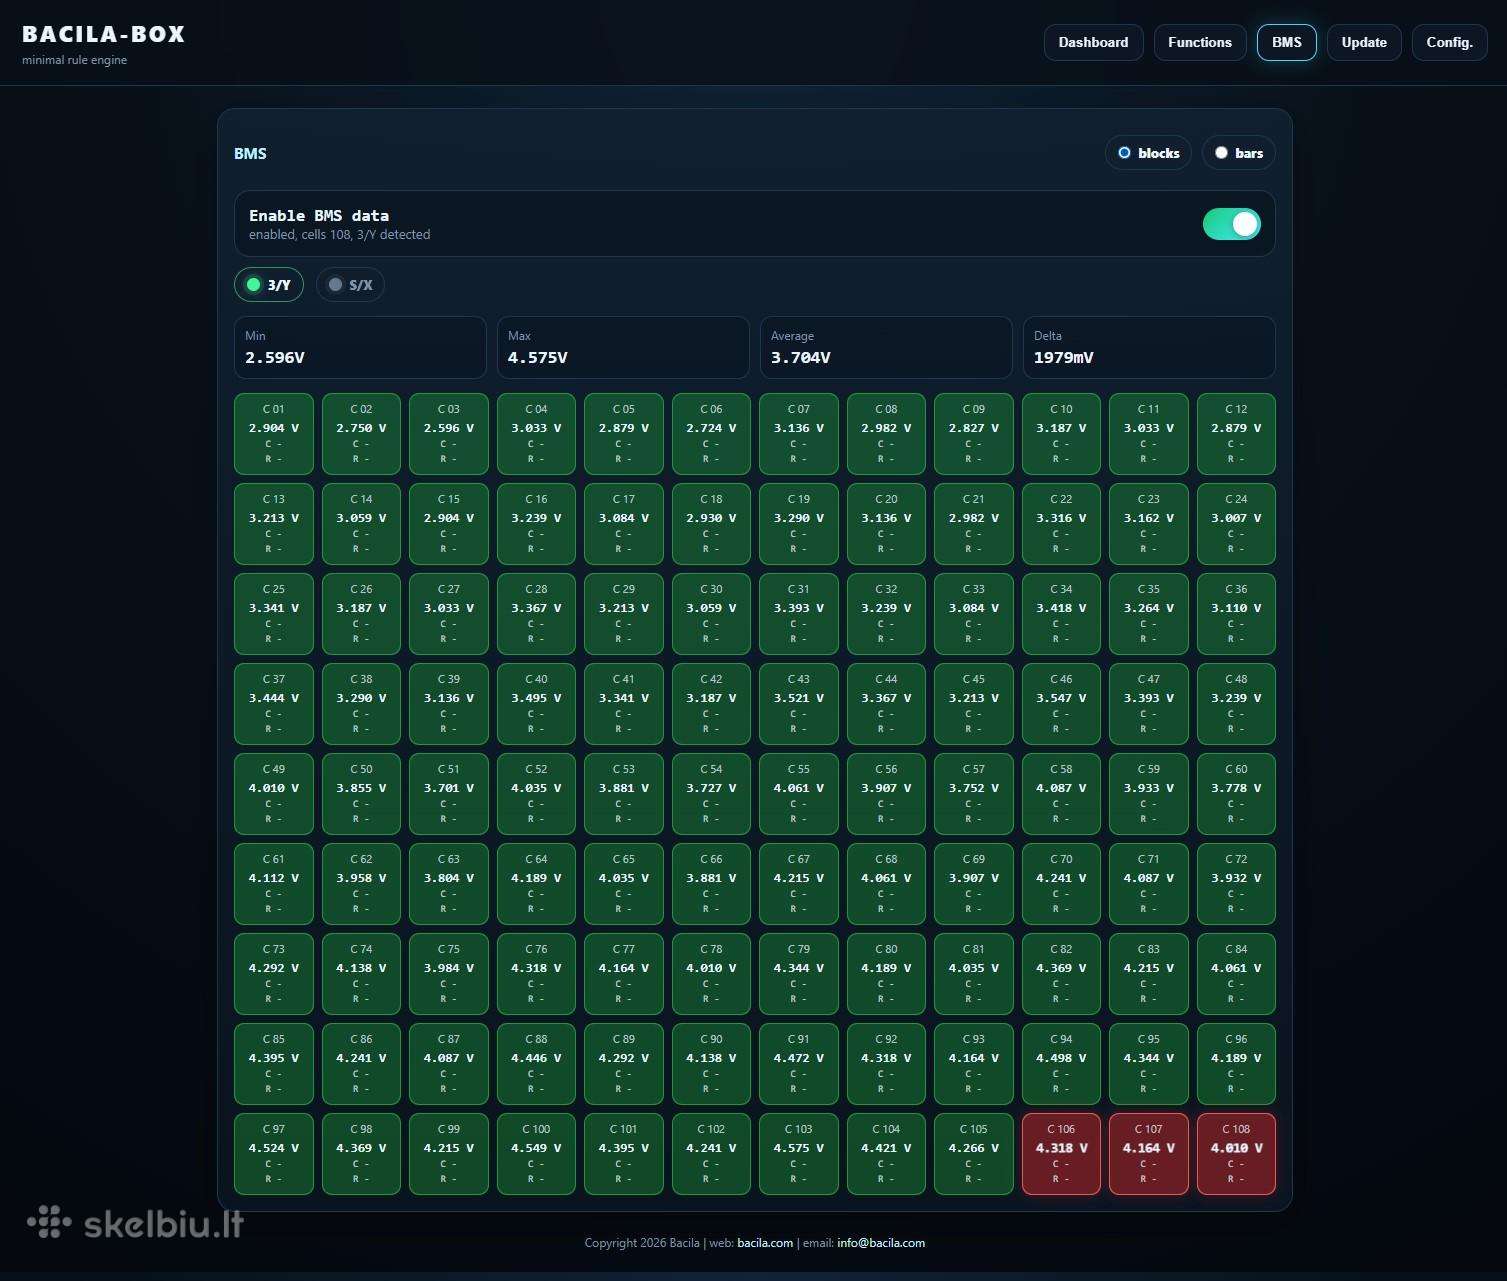Email info@bacila.com from the footer
Screen dimensions: 1507x1281
click(x=881, y=1243)
